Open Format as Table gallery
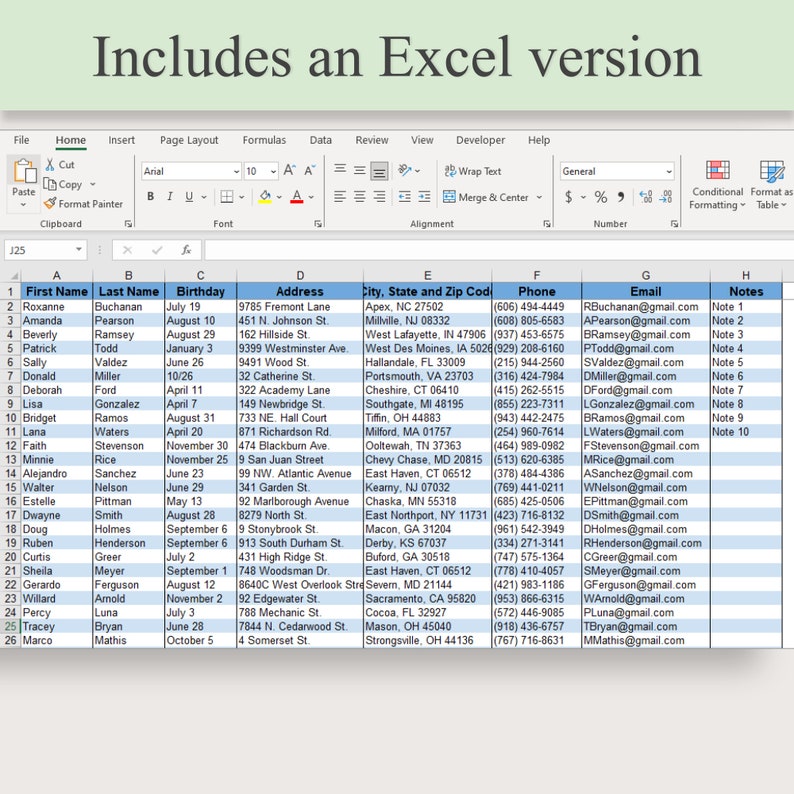794x794 pixels. coord(772,184)
